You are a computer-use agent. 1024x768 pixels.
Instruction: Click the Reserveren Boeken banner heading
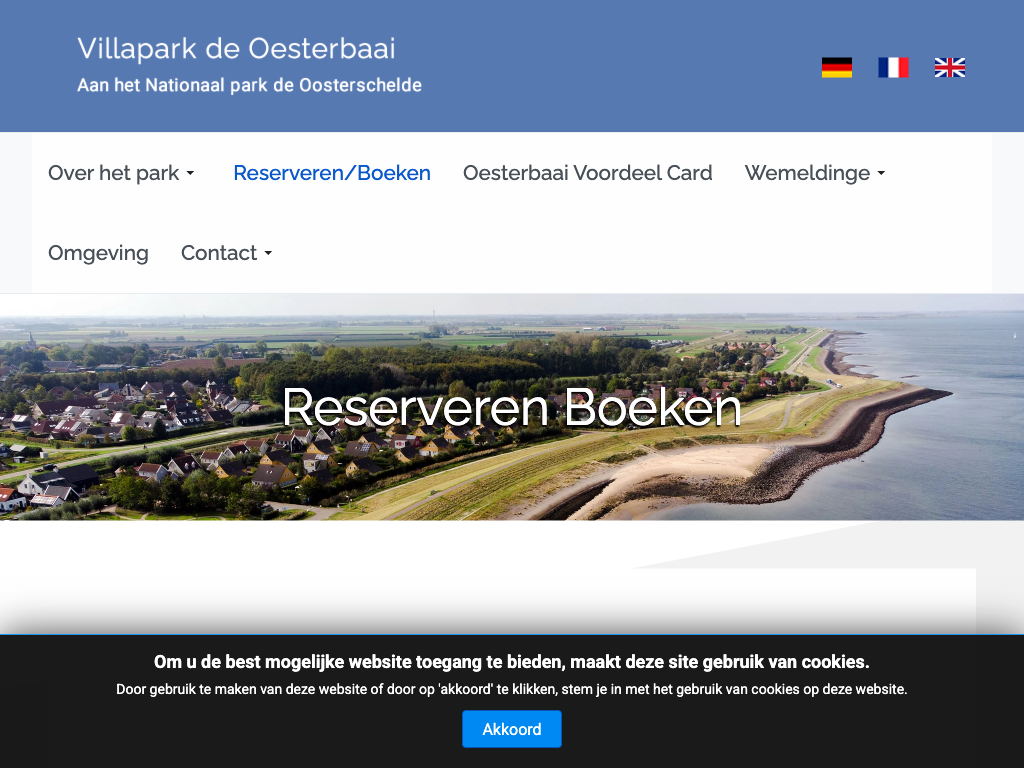pos(512,408)
